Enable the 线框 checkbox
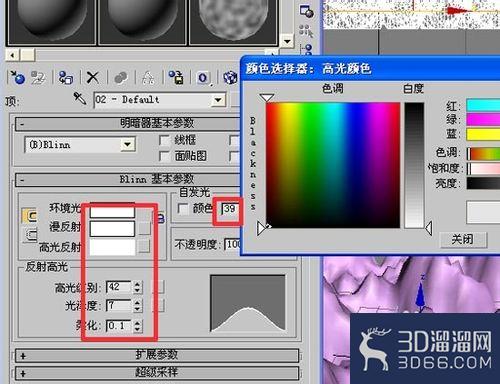 (x=164, y=140)
